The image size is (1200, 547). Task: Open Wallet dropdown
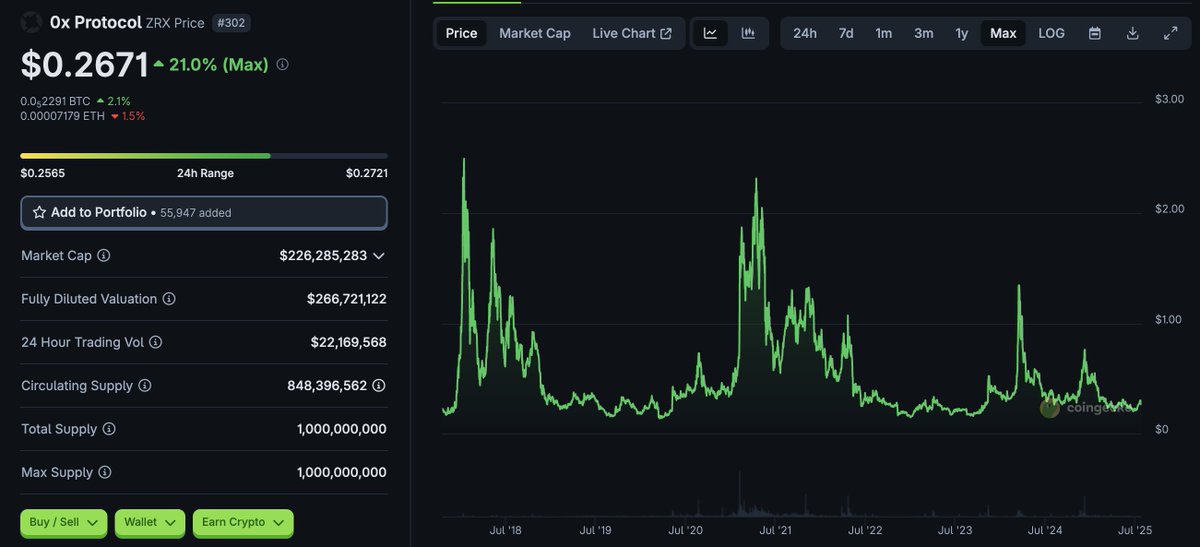click(x=150, y=522)
